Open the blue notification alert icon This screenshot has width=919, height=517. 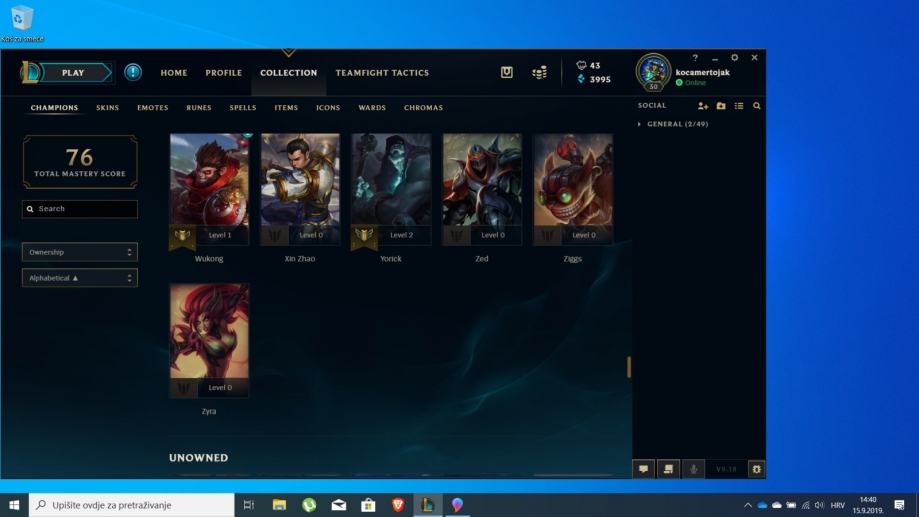133,72
